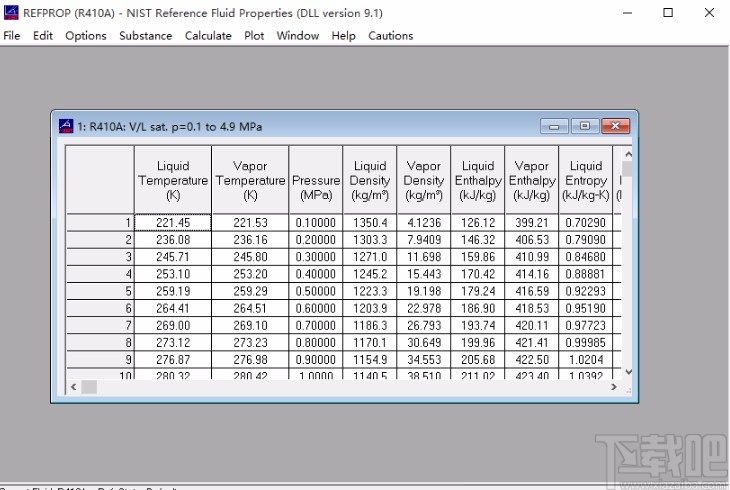This screenshot has width=730, height=490.
Task: Select the Vapor Enthalpy column header
Action: click(x=532, y=180)
